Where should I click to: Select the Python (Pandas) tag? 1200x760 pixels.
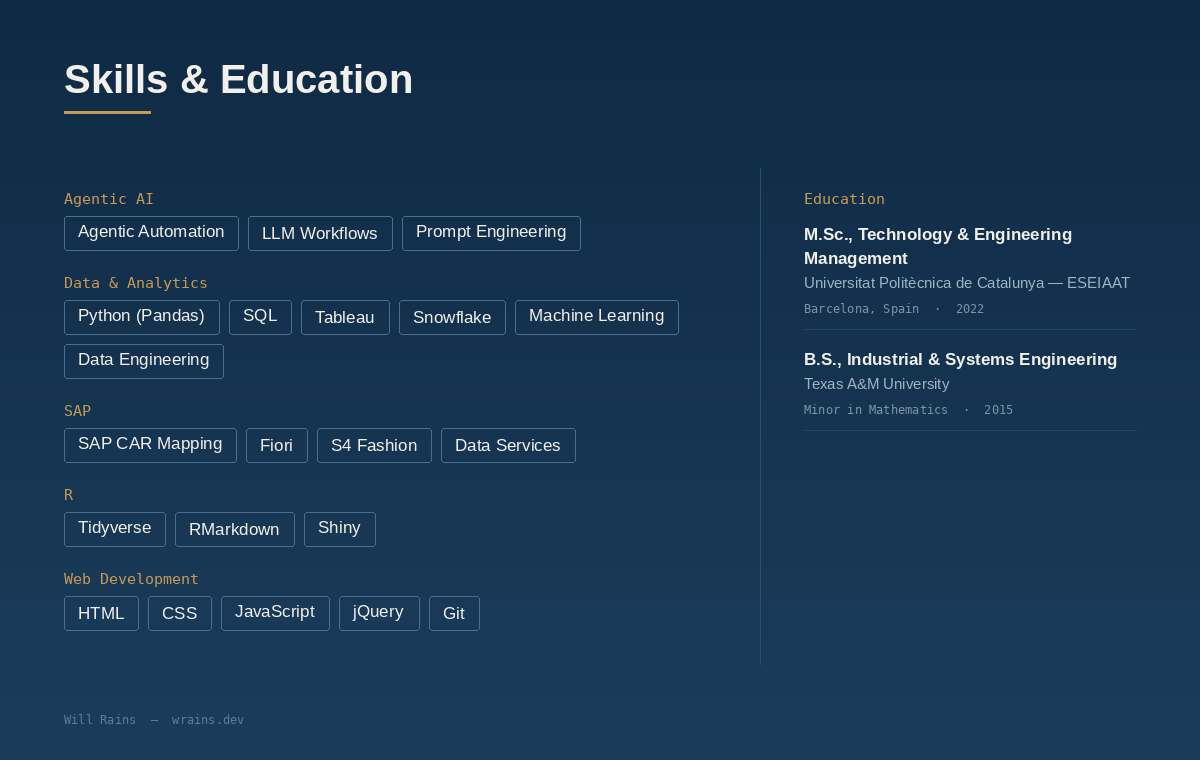[x=142, y=317]
